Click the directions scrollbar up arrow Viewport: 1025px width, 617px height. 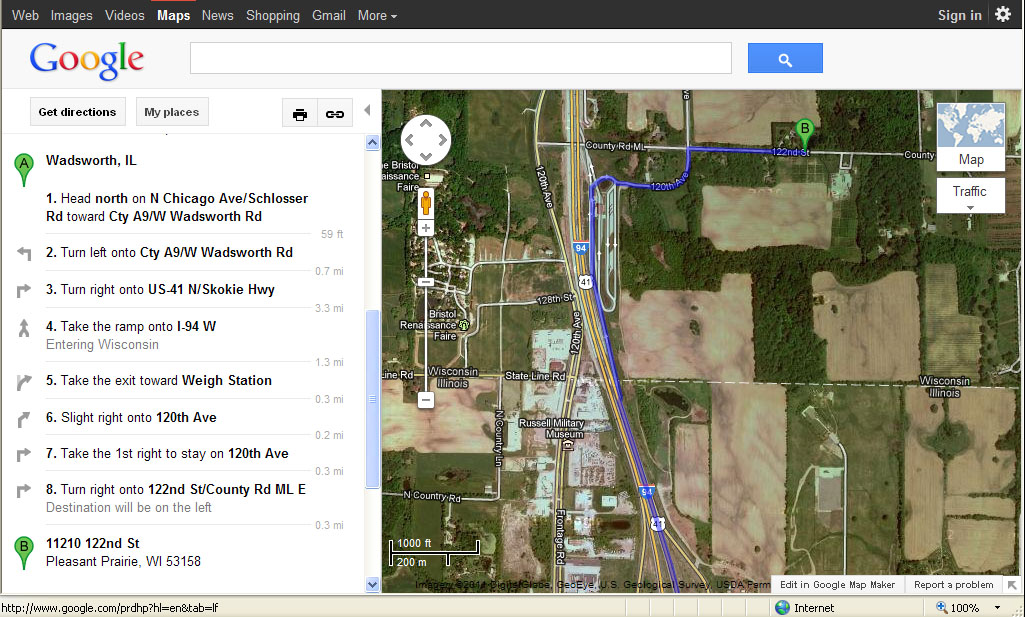(373, 142)
